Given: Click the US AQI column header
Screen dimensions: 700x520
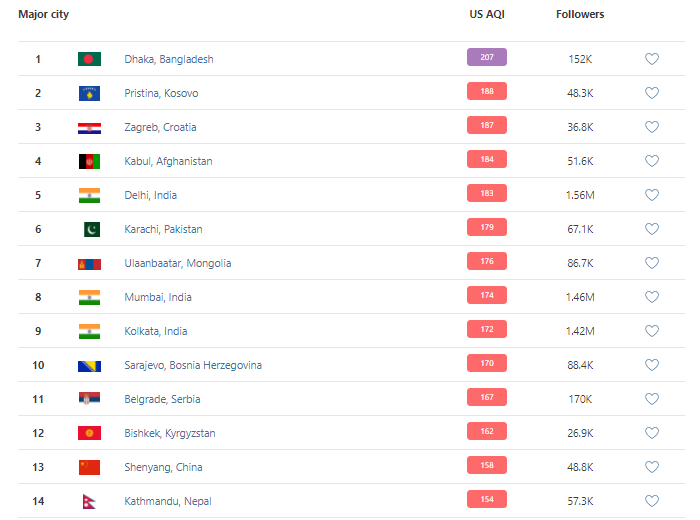Looking at the screenshot, I should point(487,15).
